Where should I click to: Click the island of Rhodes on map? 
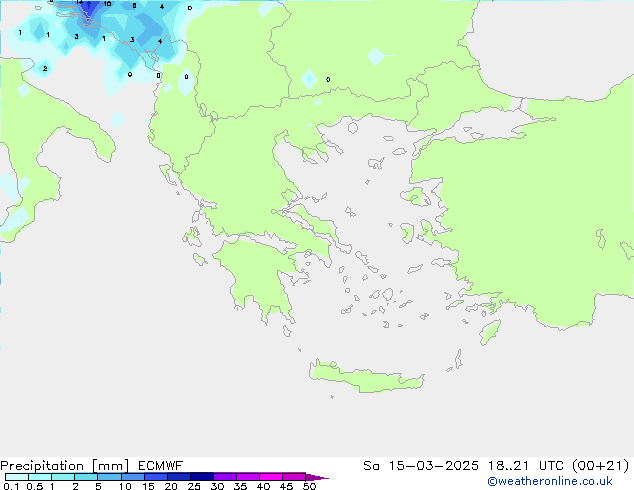489,332
